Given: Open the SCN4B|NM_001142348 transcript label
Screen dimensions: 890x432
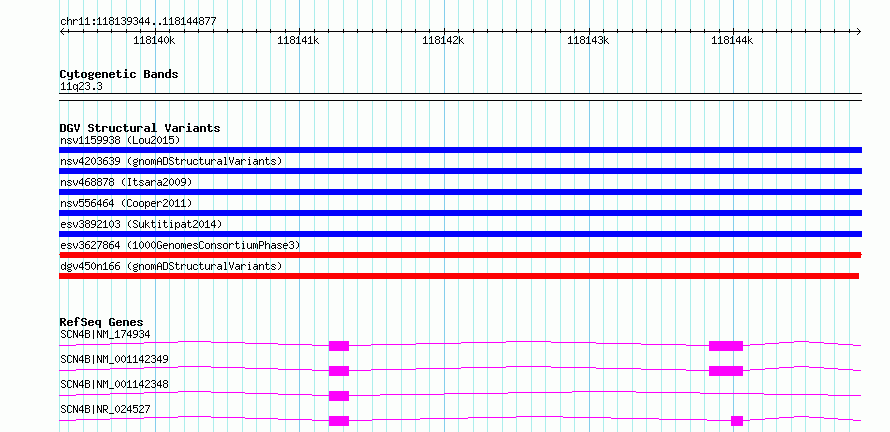Looking at the screenshot, I should point(114,384).
